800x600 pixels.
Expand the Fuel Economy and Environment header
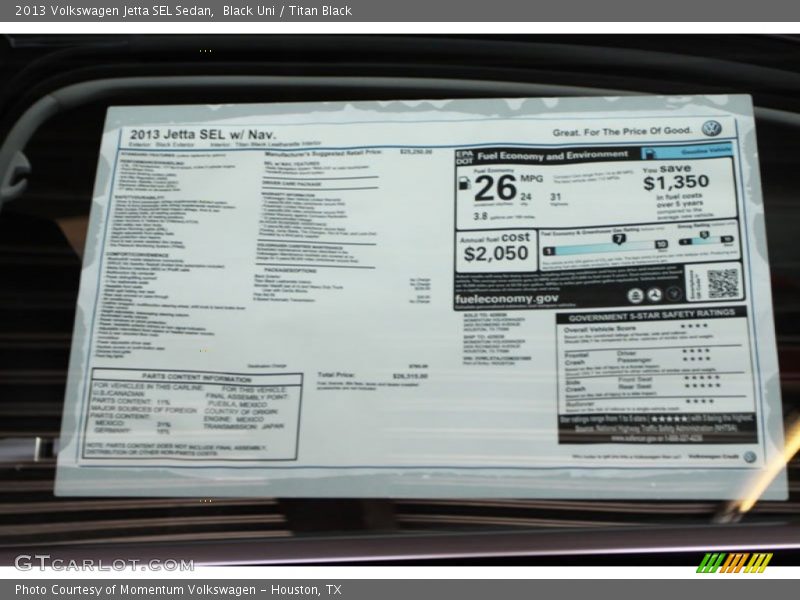552,155
